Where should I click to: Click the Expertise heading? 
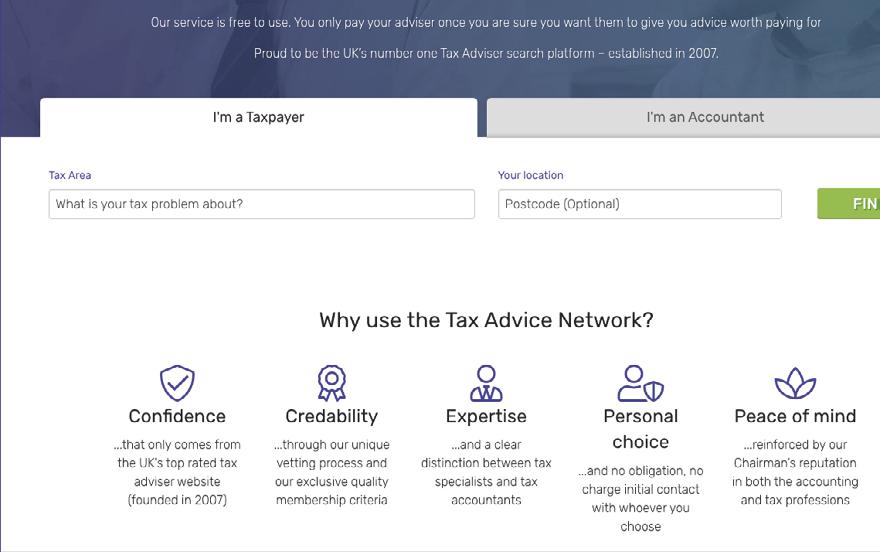(486, 416)
